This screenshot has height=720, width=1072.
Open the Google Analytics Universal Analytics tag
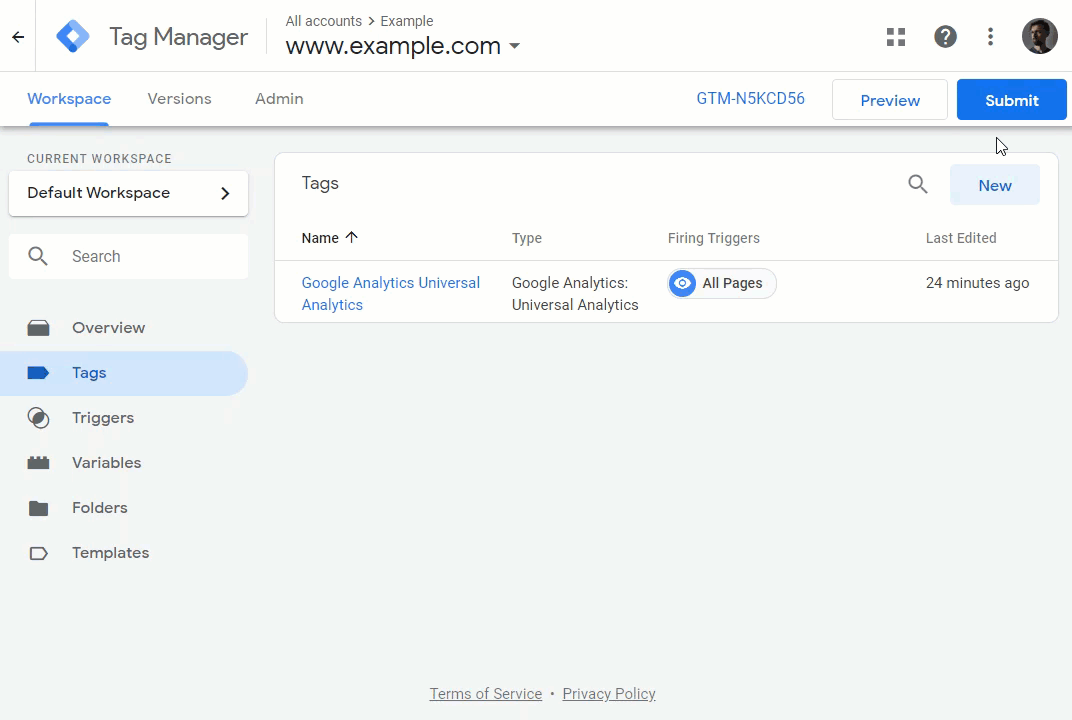390,294
